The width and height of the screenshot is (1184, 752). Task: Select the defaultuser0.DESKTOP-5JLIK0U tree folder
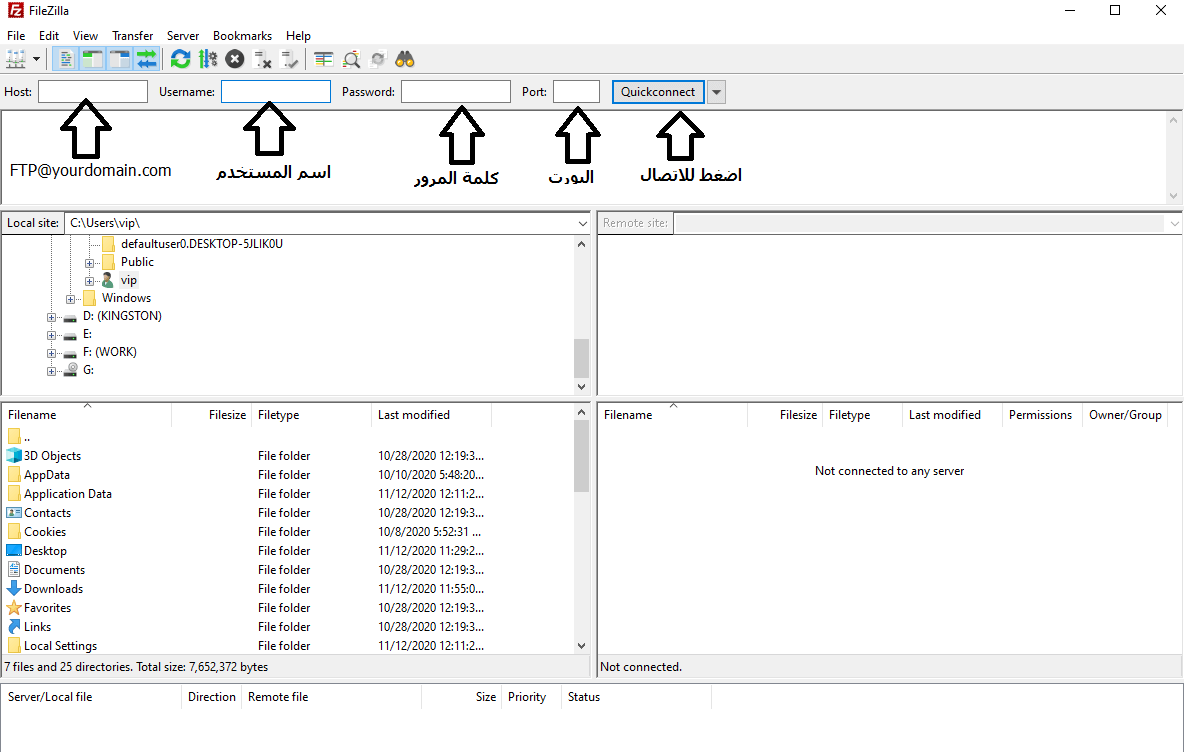tap(202, 244)
